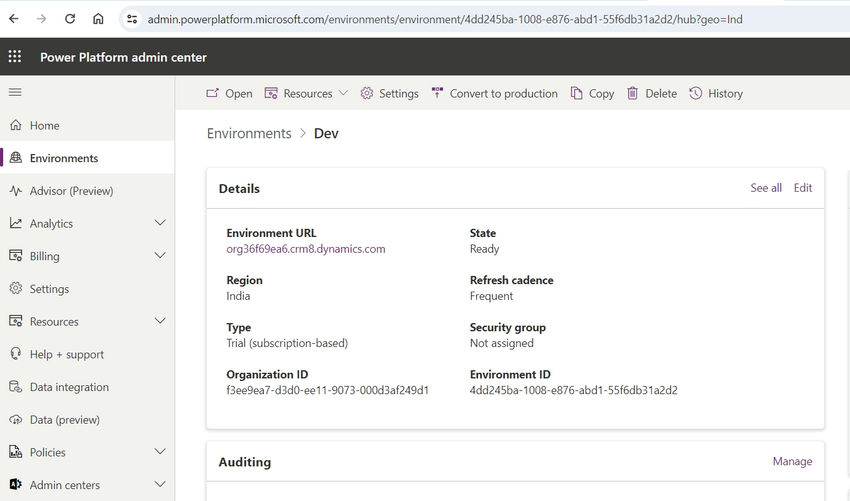Image resolution: width=850 pixels, height=501 pixels.
Task: Click the toolbar Settings gear icon
Action: [x=367, y=93]
